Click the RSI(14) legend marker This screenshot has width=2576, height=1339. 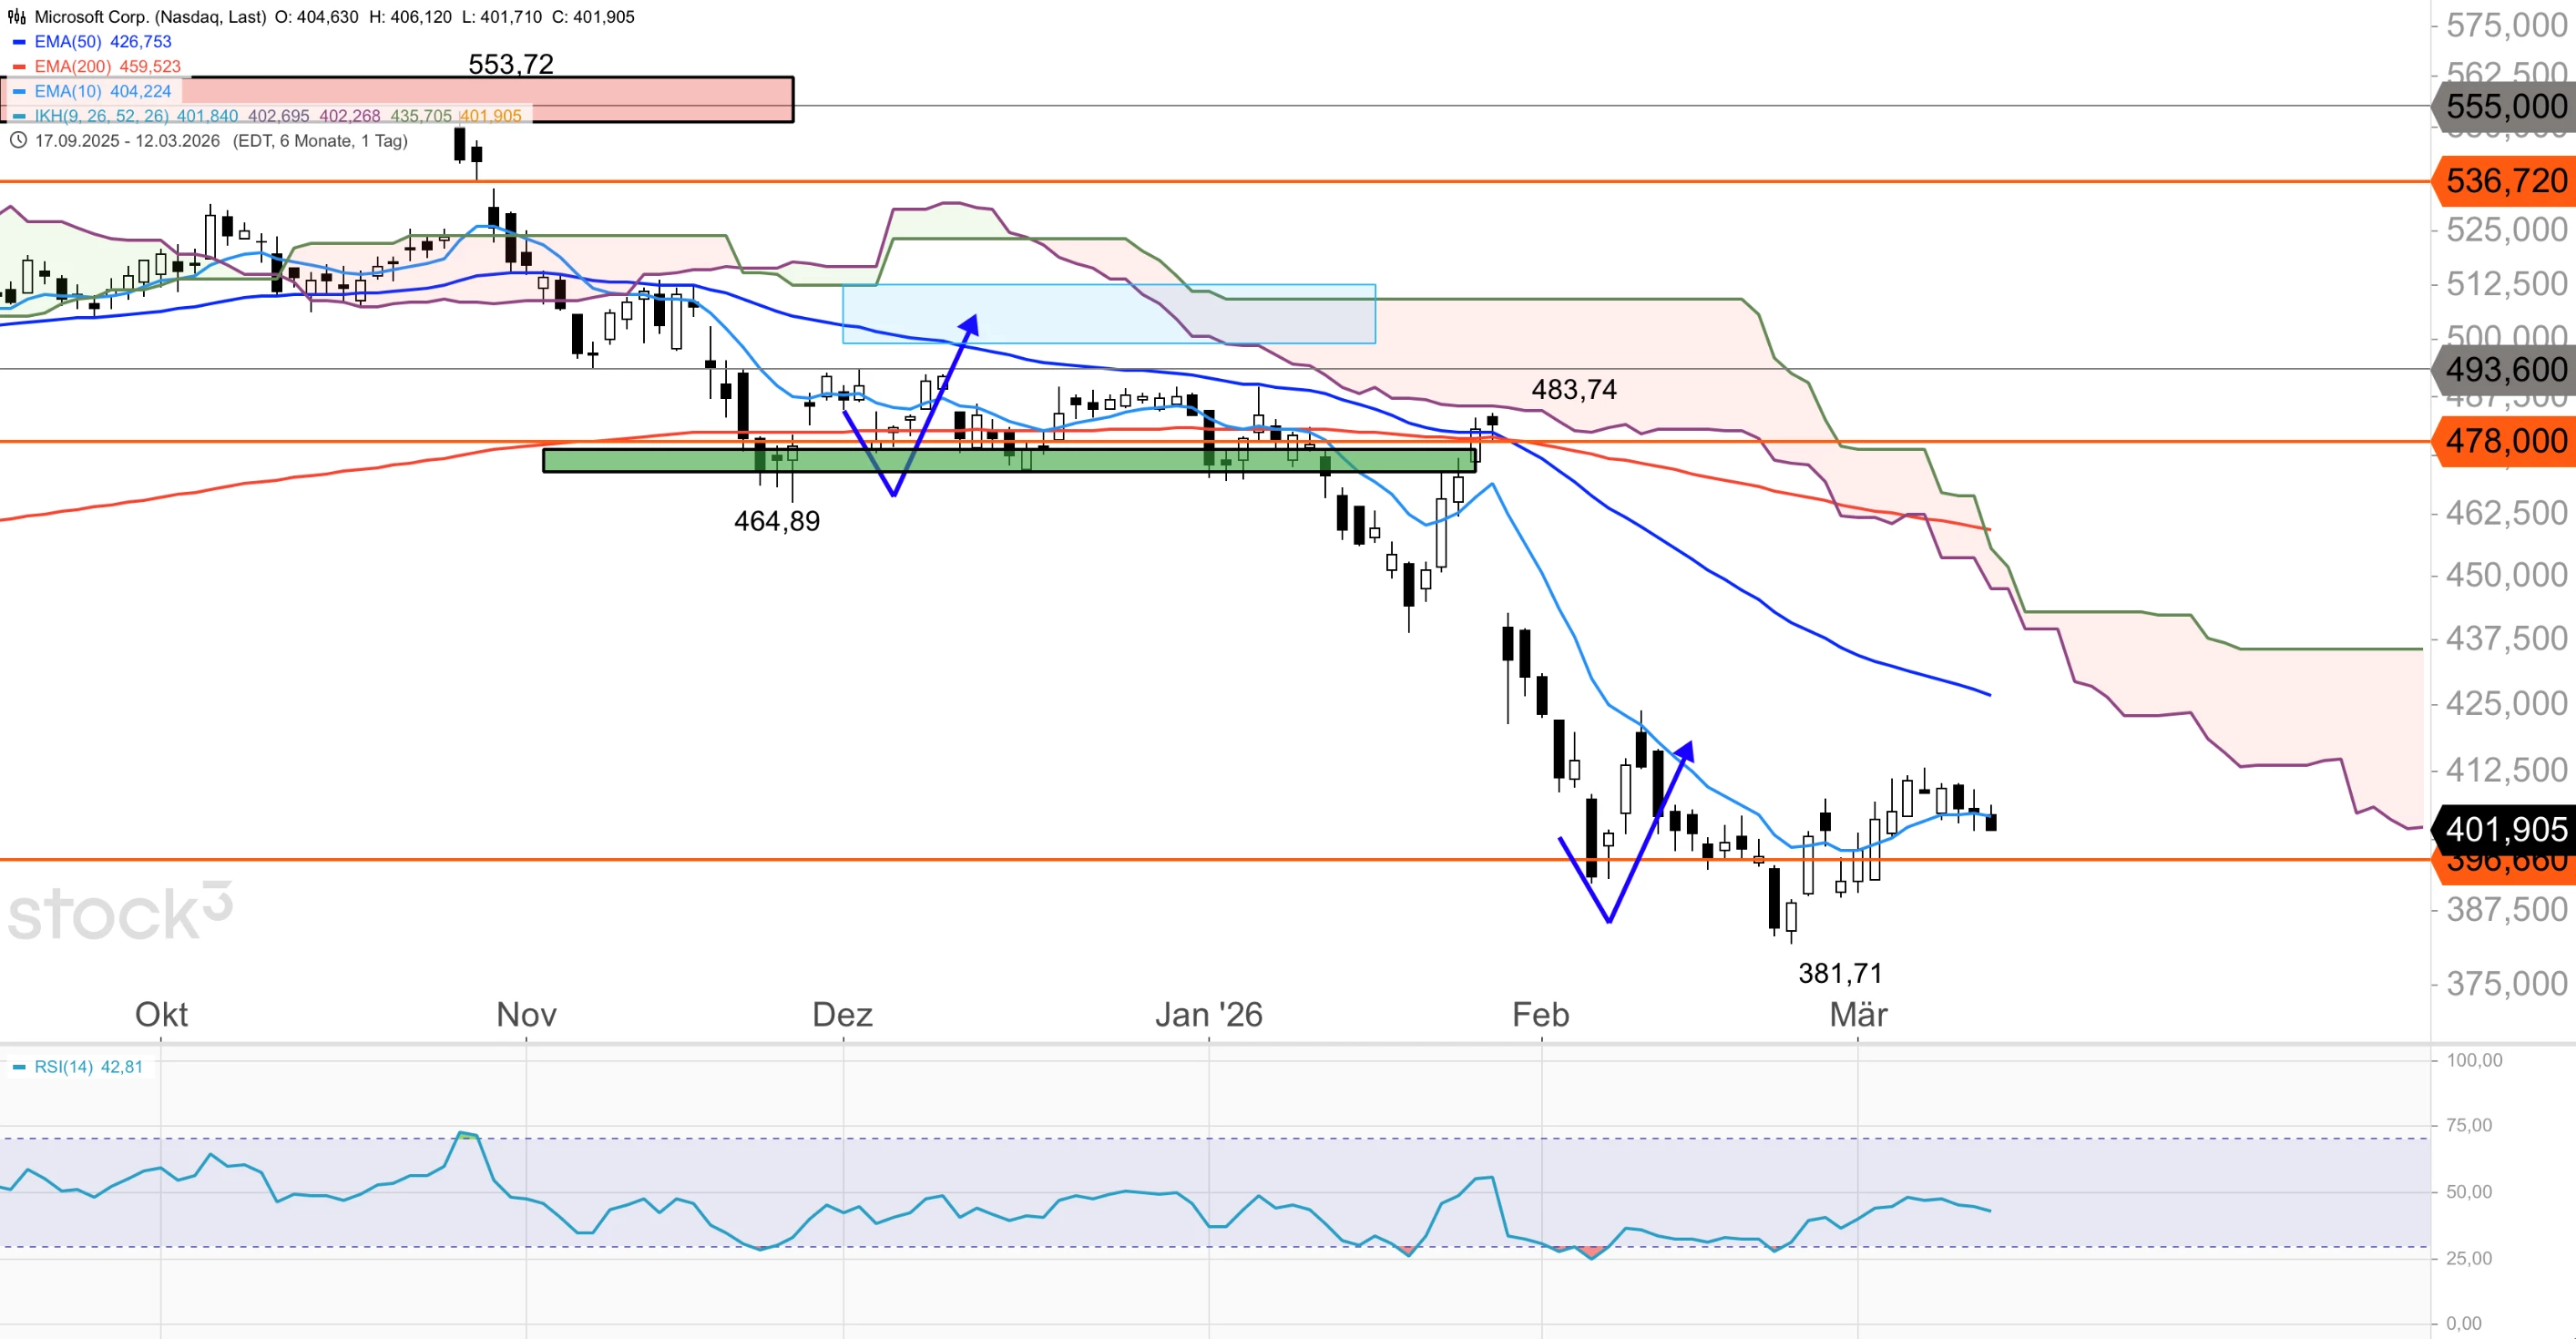tap(19, 1068)
